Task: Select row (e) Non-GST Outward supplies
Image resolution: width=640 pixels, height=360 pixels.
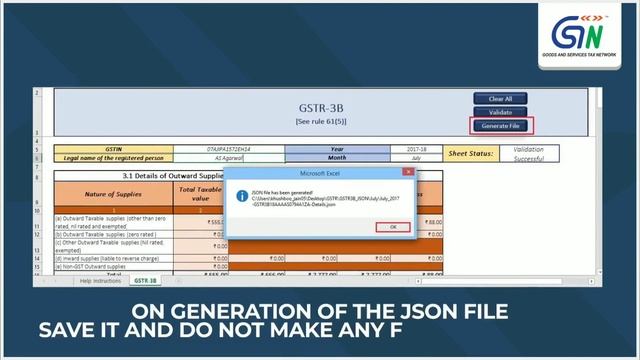Action: (113, 267)
